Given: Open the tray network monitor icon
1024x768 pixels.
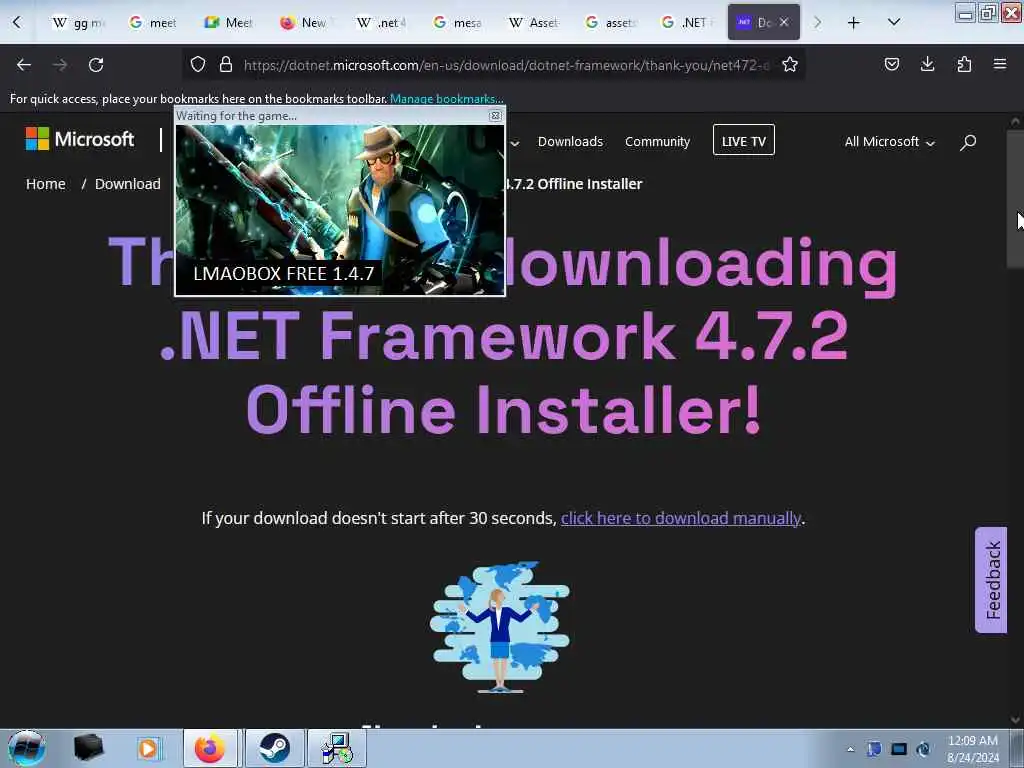Looking at the screenshot, I should tap(899, 749).
